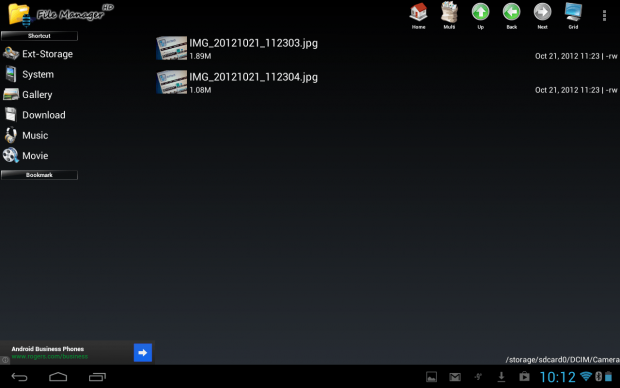This screenshot has height=388, width=620.
Task: Open the Music shortcut
Action: (x=39, y=135)
